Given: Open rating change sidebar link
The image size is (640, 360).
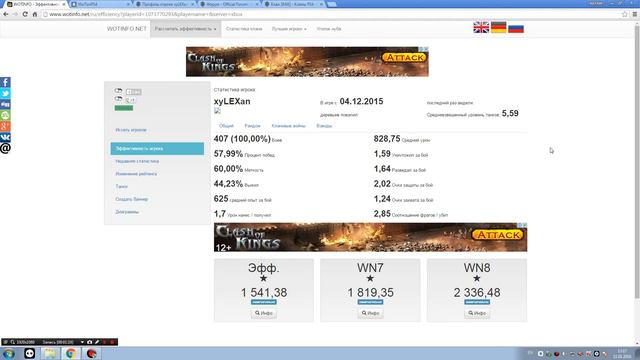Looking at the screenshot, I should (136, 174).
